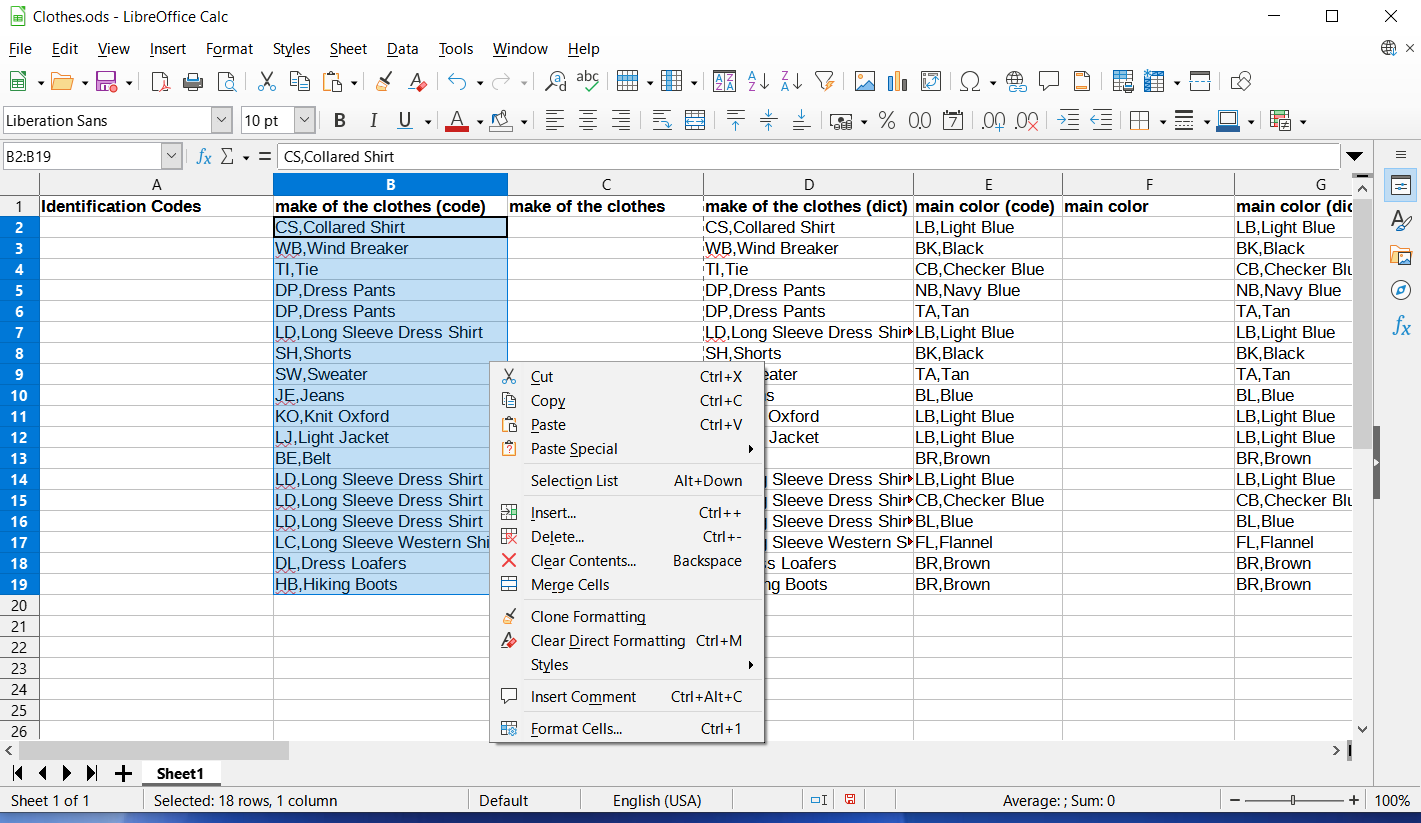
Task: Toggle Center Horizontally alignment
Action: [x=588, y=121]
